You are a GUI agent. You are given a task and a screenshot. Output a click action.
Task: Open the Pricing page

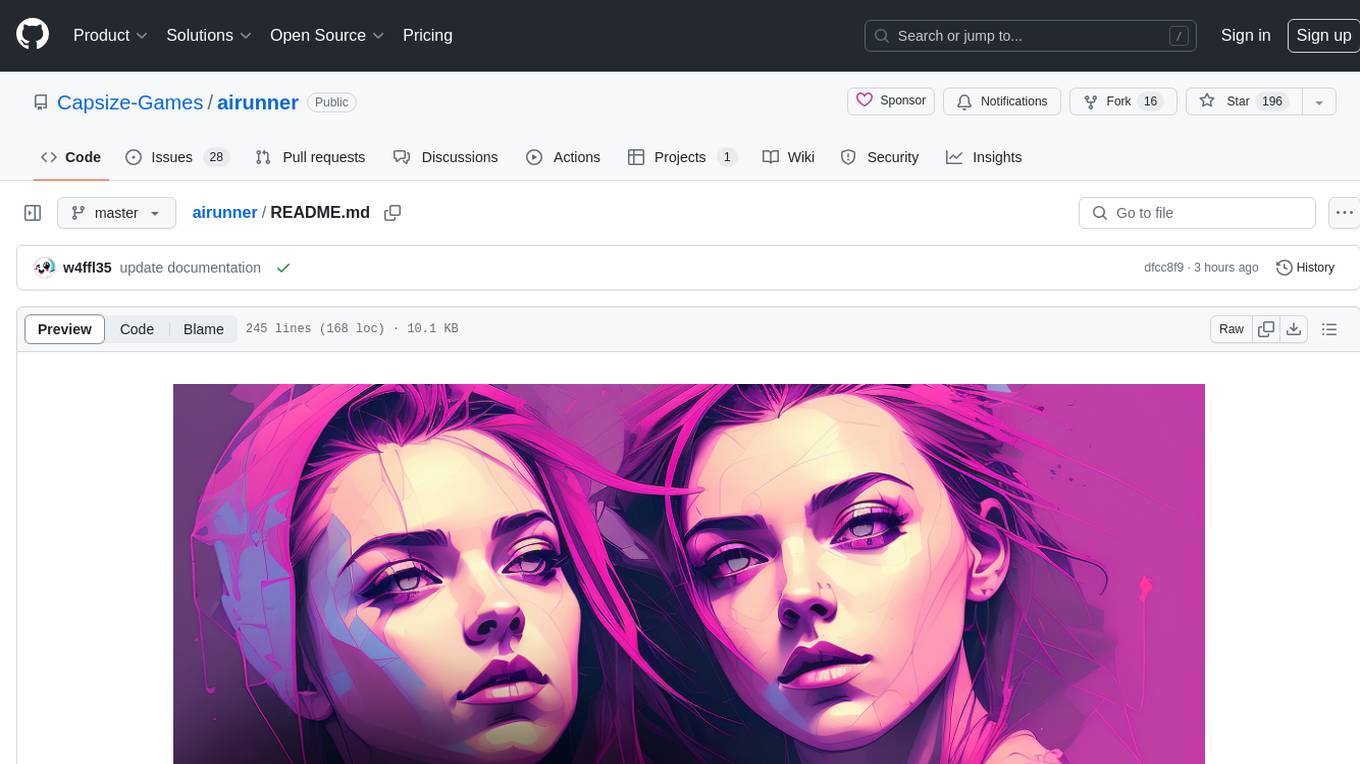(x=427, y=35)
